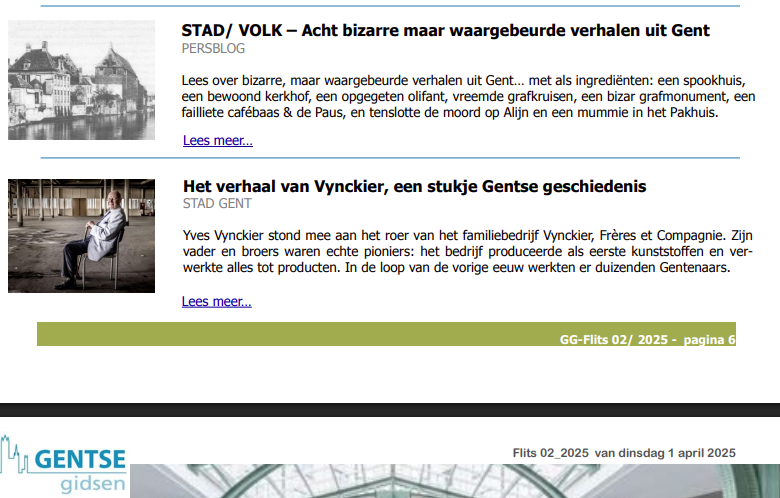Click the 'PERSBLOG' source label
780x498 pixels.
click(213, 48)
